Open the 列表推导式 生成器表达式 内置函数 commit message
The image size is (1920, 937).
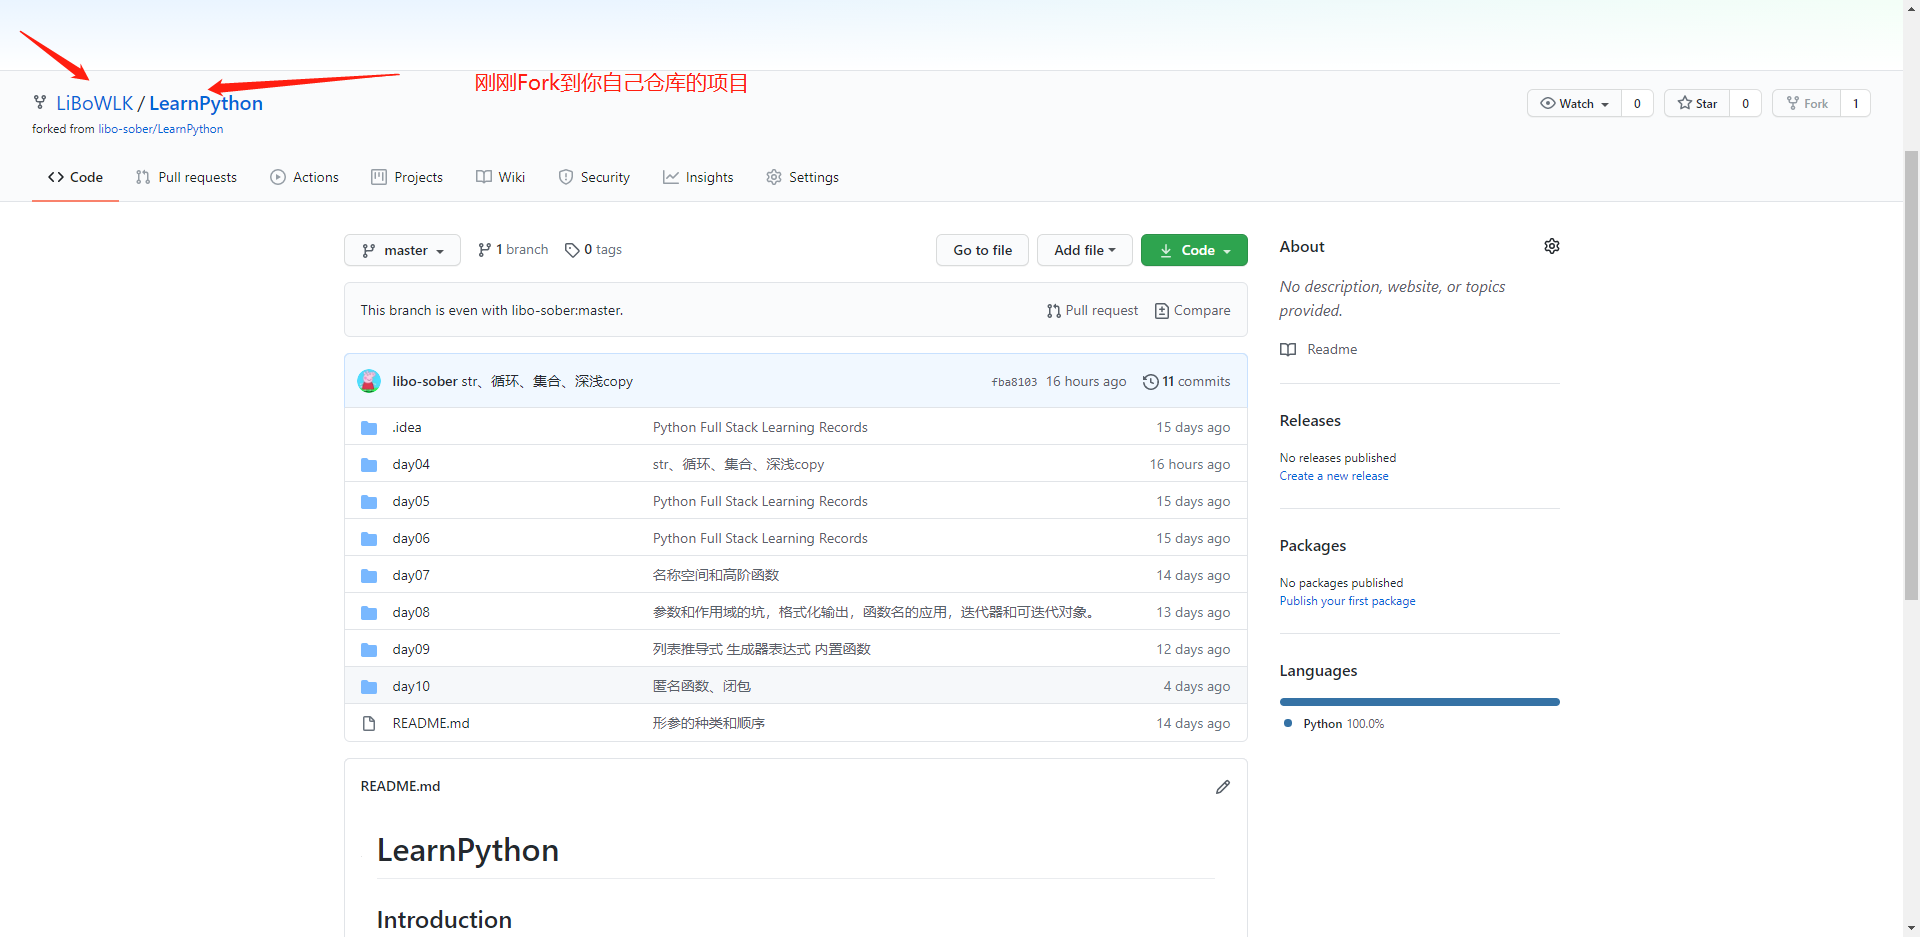pyautogui.click(x=762, y=649)
